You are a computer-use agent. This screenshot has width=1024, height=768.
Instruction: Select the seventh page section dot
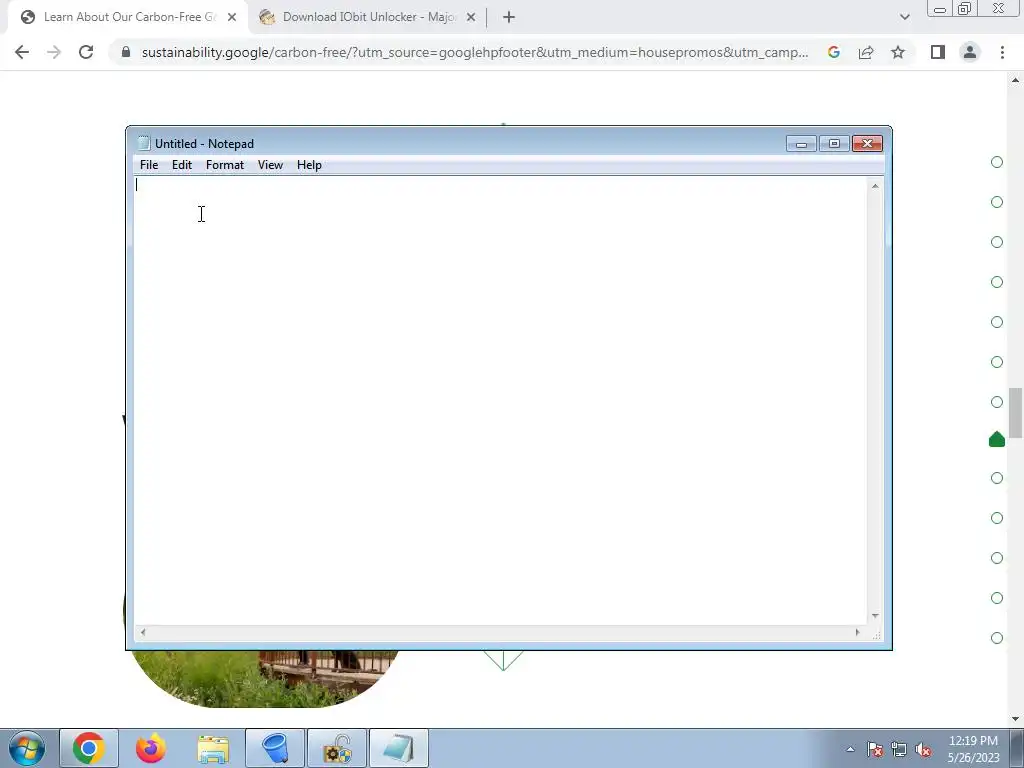pos(997,402)
